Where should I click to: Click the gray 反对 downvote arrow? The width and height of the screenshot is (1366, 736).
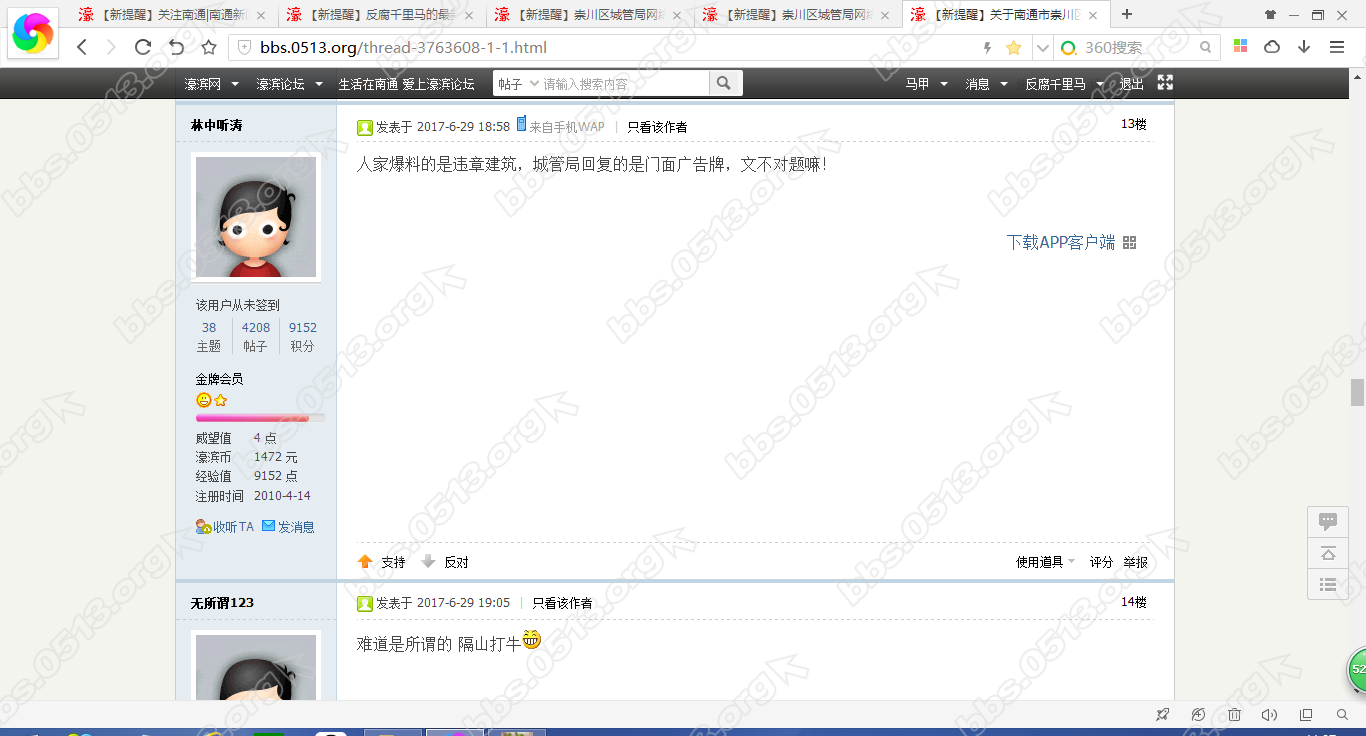(x=429, y=562)
